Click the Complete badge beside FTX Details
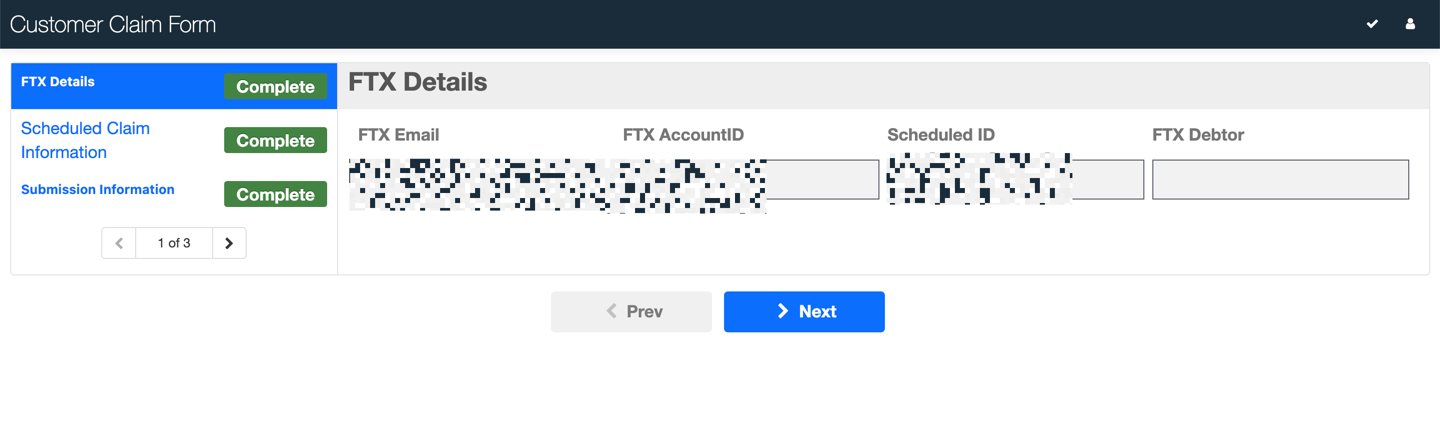This screenshot has height=423, width=1440. click(275, 87)
